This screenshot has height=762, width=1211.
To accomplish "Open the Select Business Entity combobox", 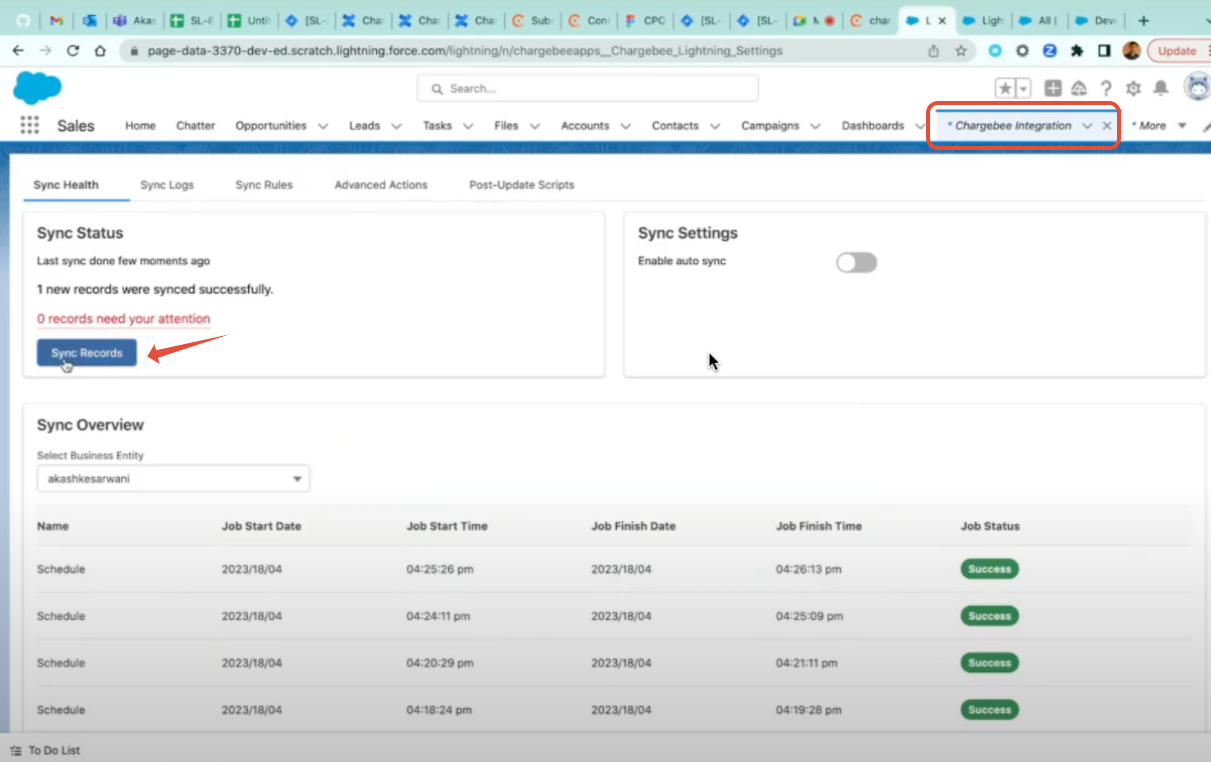I will 173,479.
